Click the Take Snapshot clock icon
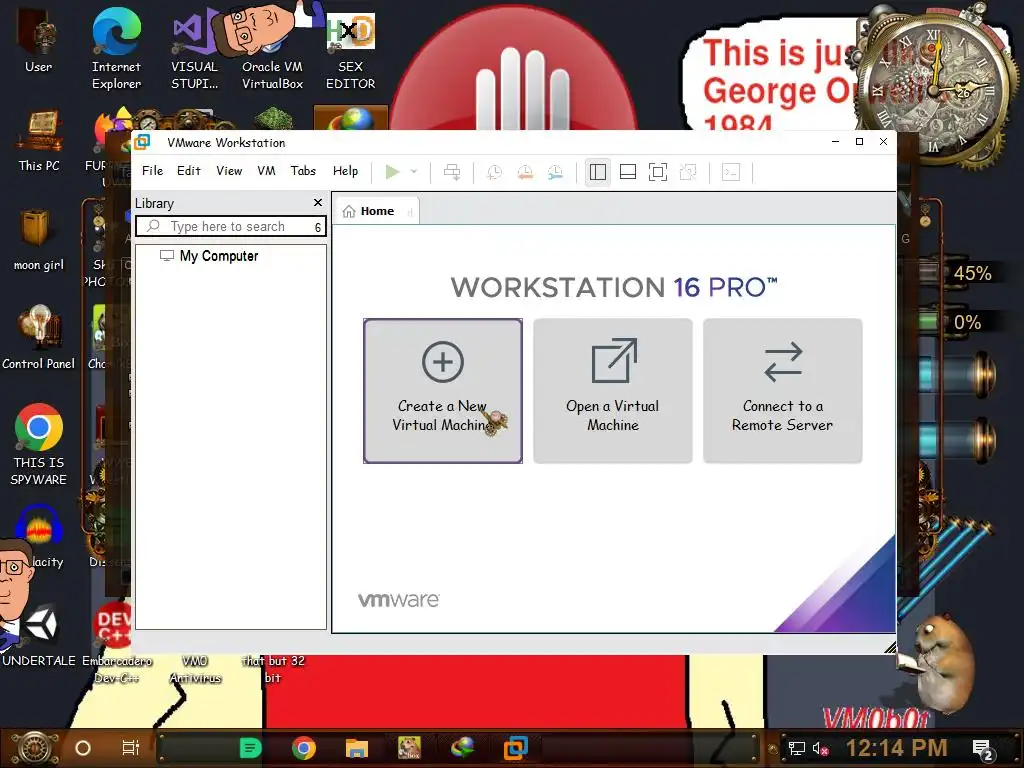The height and width of the screenshot is (768, 1024). [x=494, y=172]
